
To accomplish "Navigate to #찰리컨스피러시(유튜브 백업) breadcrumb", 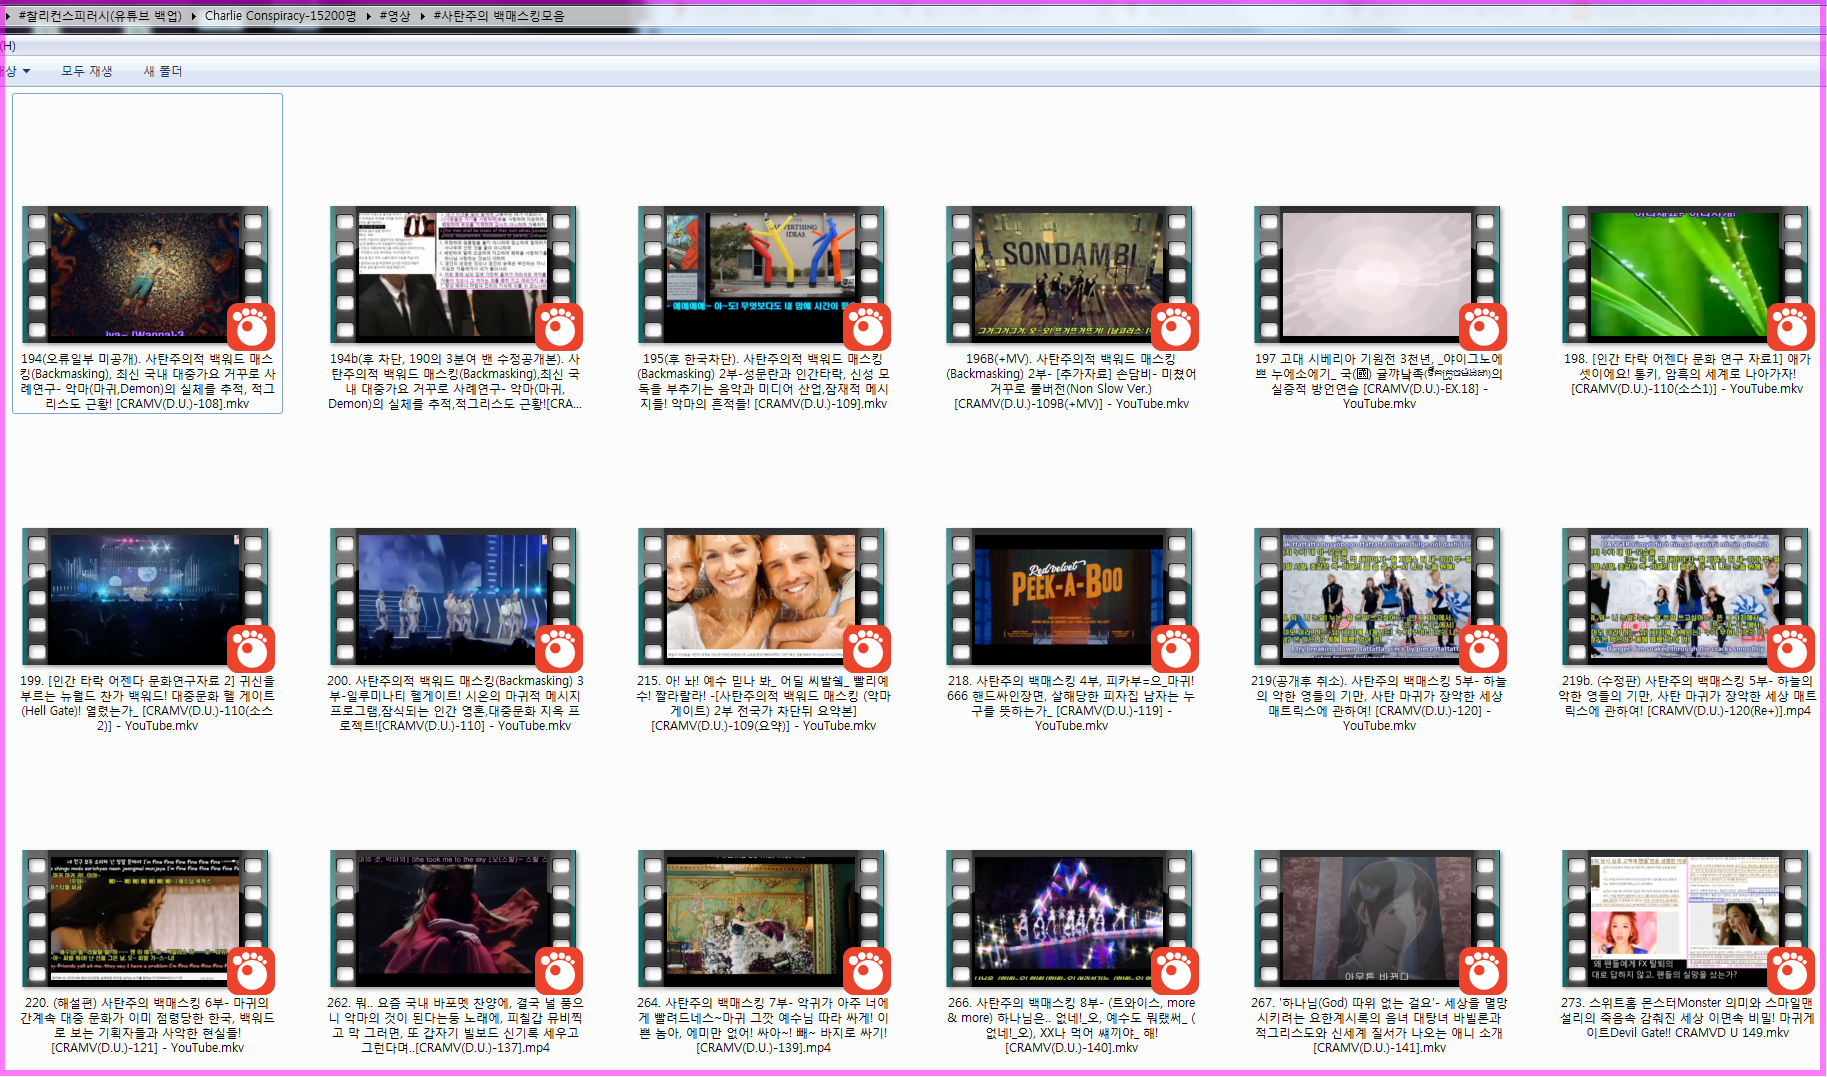I will [100, 16].
